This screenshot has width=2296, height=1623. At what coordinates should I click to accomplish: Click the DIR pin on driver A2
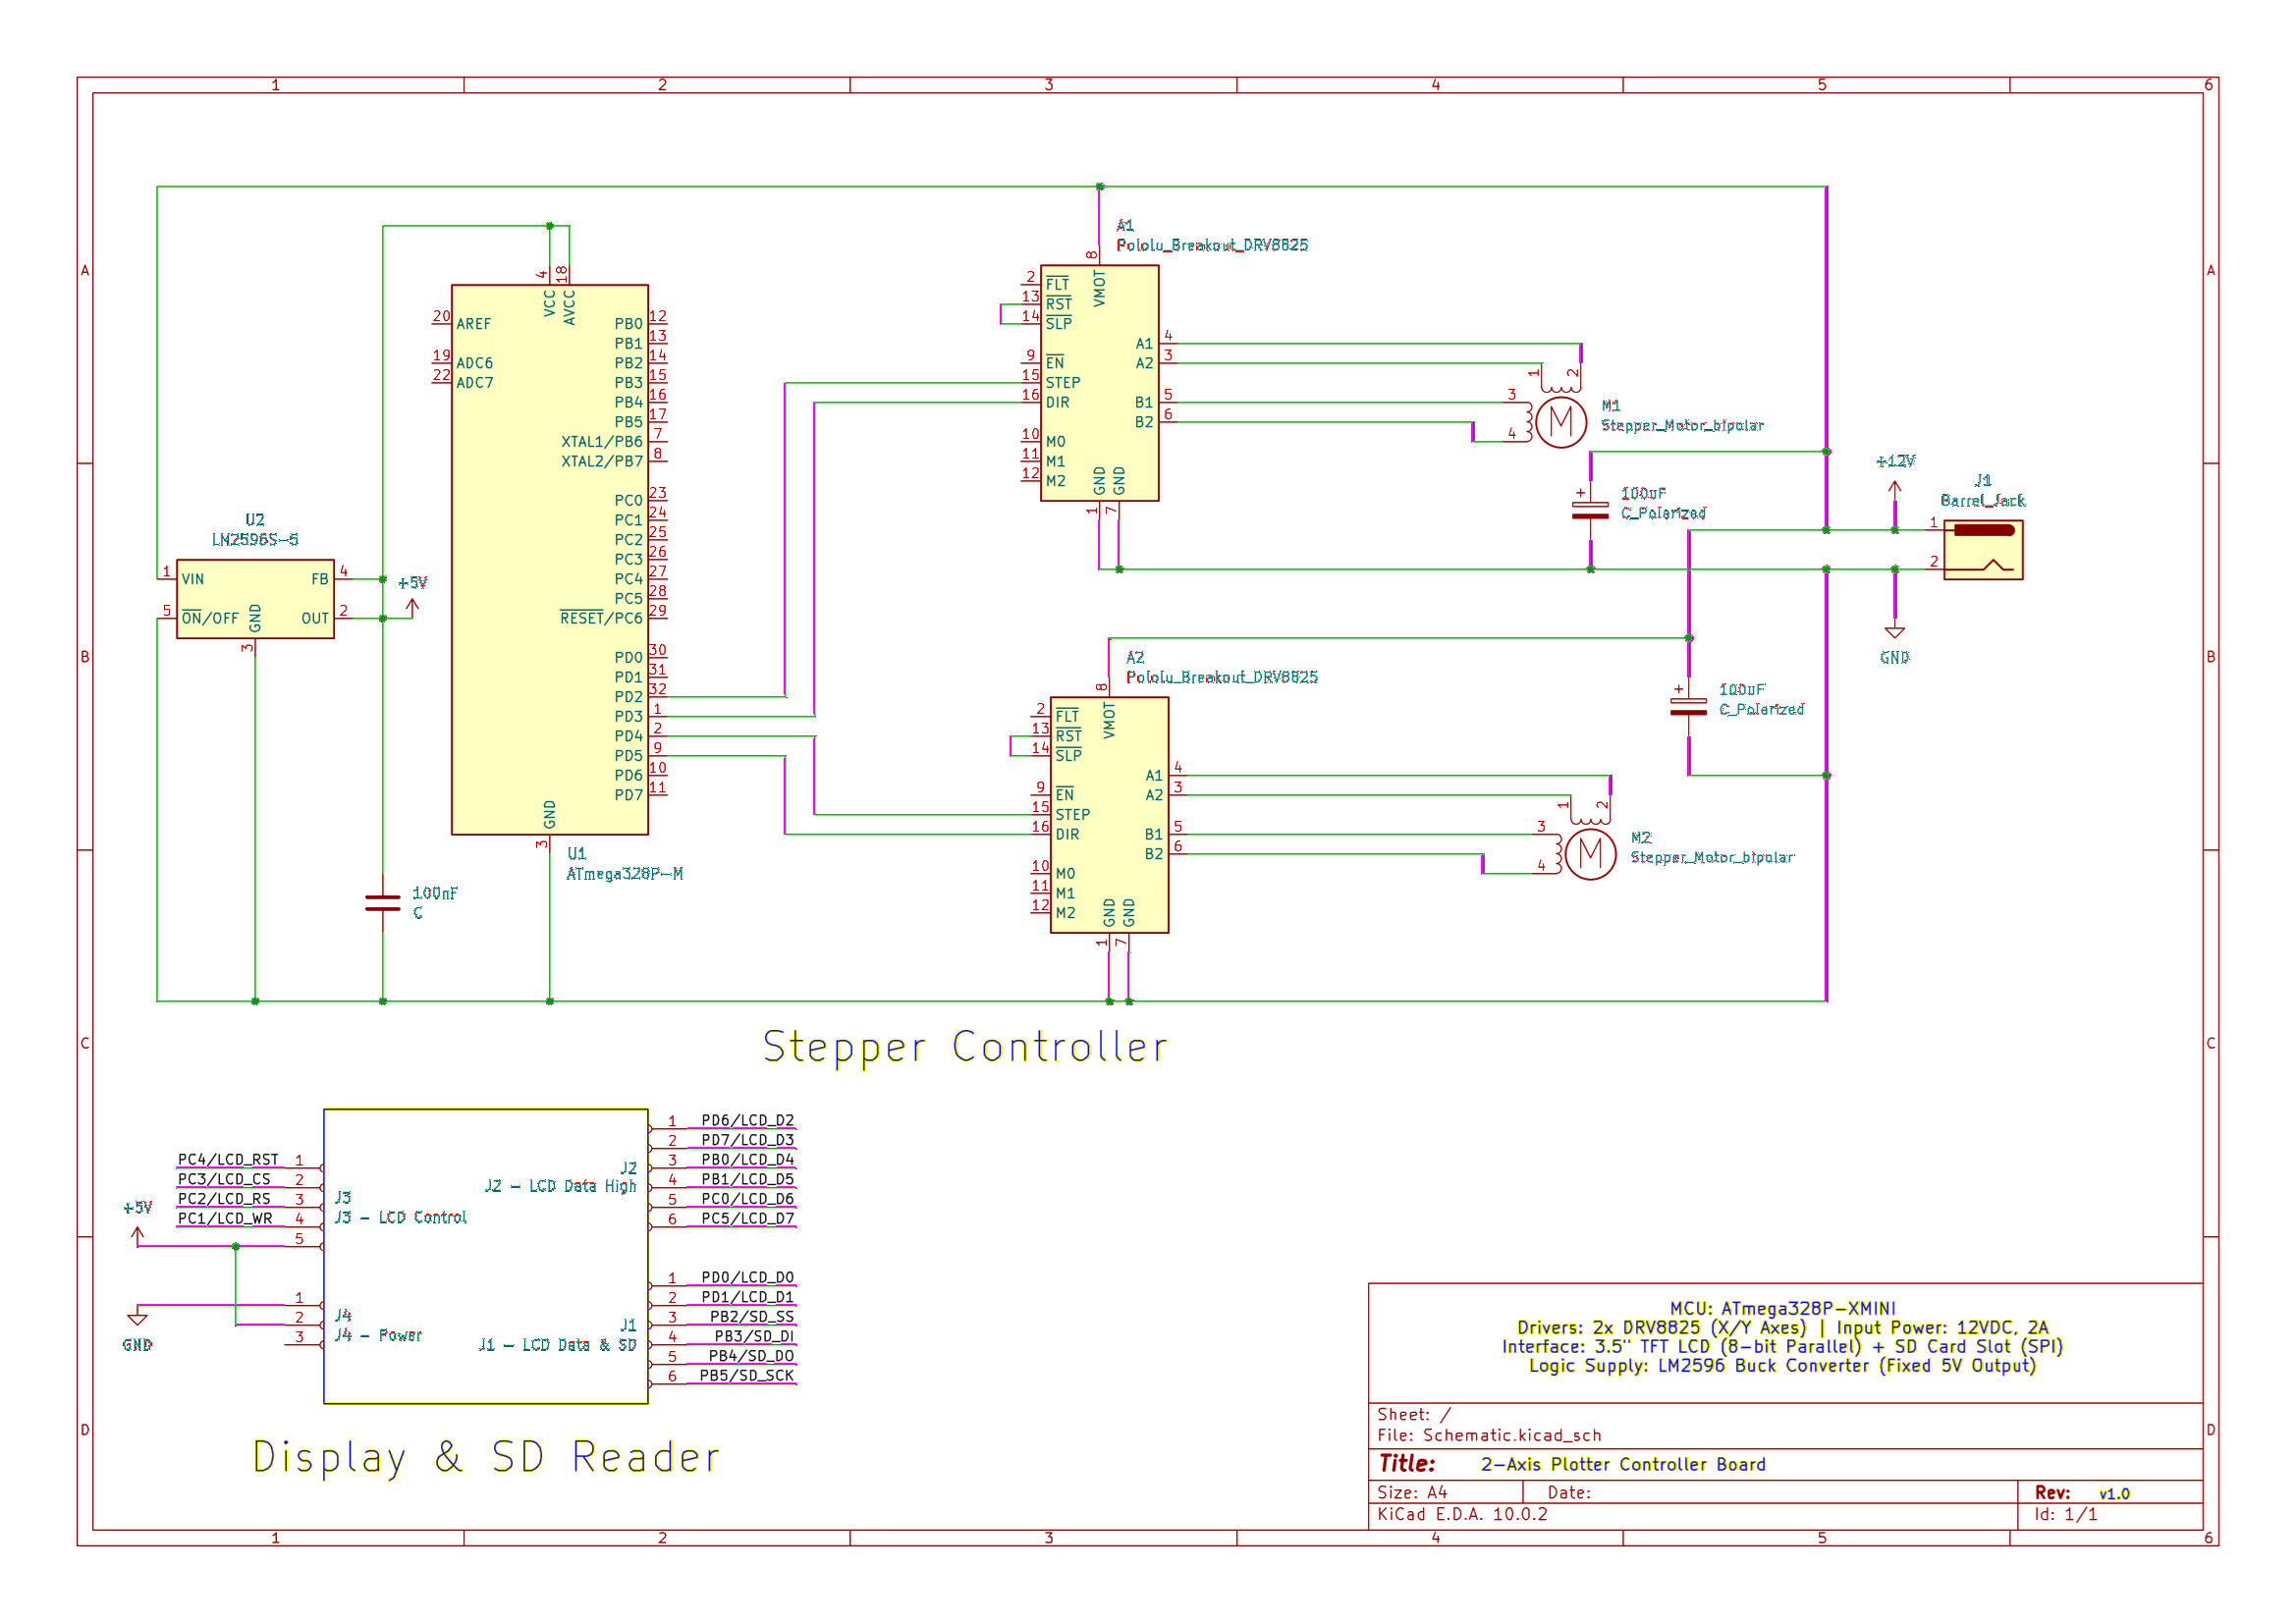coord(1058,834)
